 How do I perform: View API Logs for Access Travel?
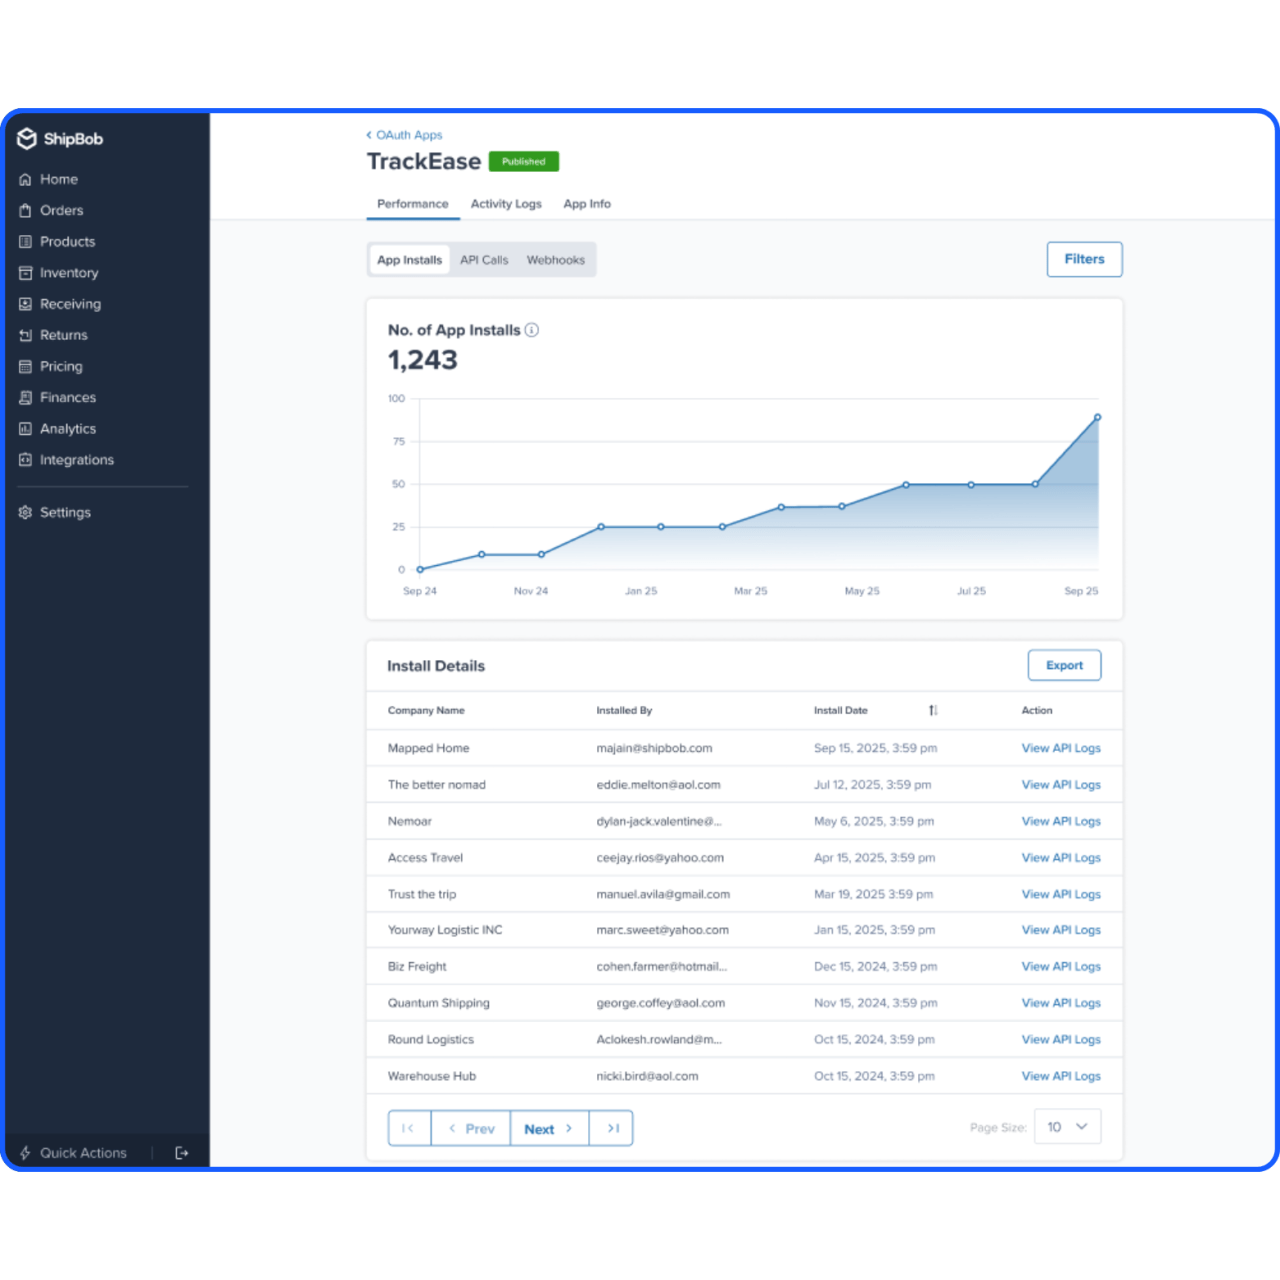pyautogui.click(x=1061, y=858)
